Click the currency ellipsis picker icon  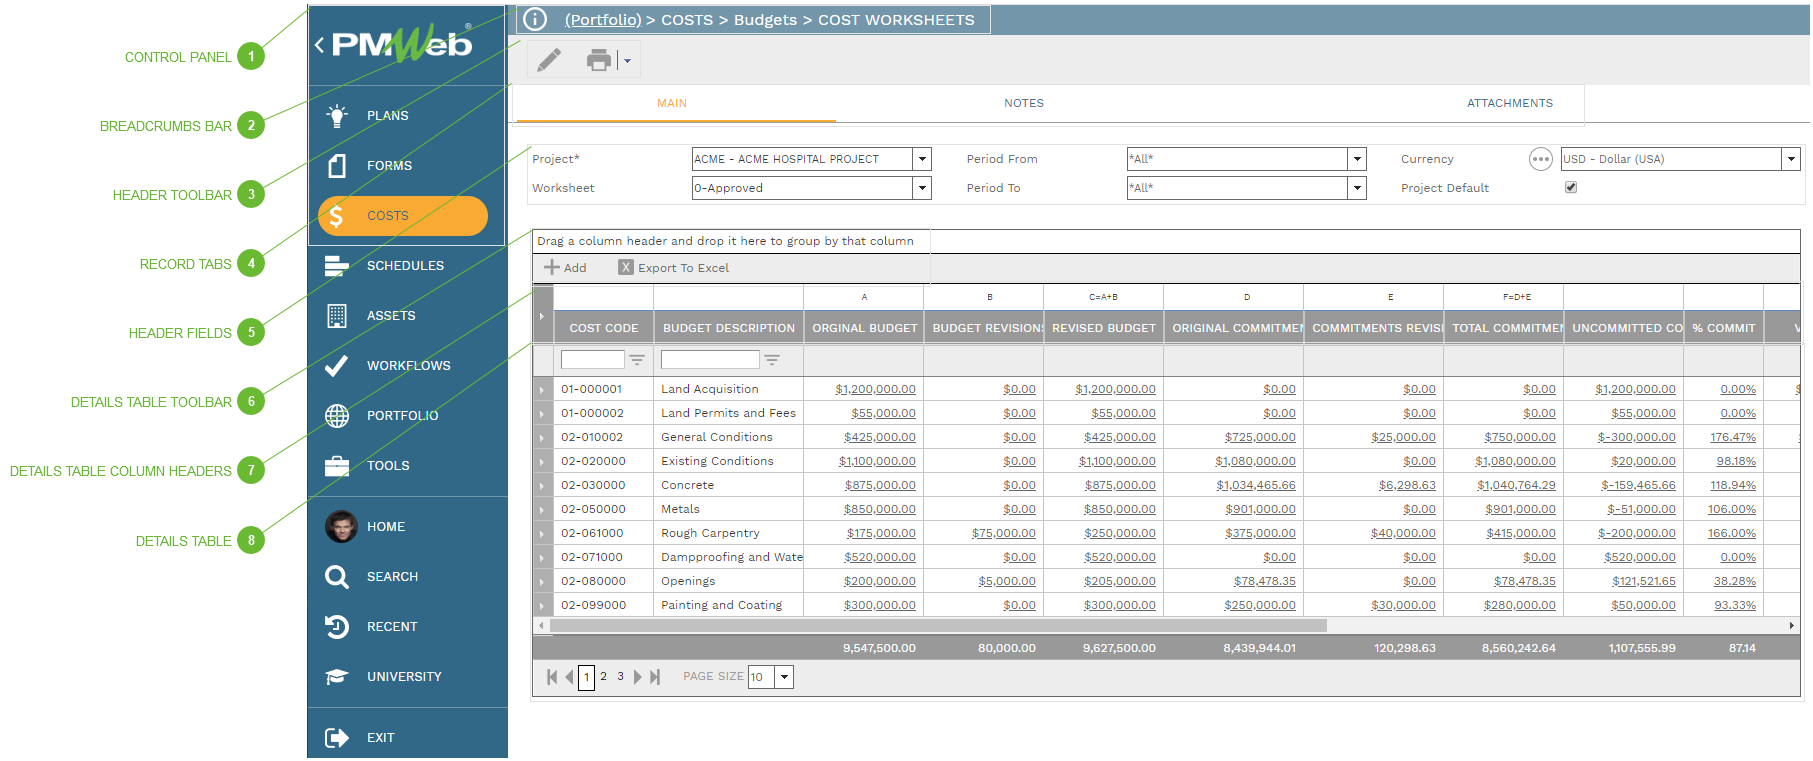[1540, 159]
